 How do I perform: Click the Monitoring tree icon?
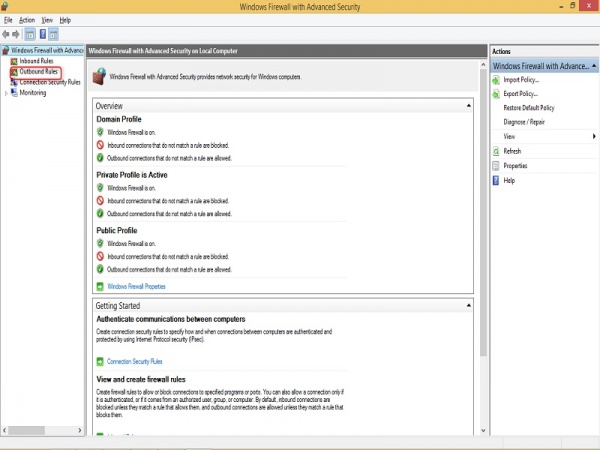tap(14, 93)
